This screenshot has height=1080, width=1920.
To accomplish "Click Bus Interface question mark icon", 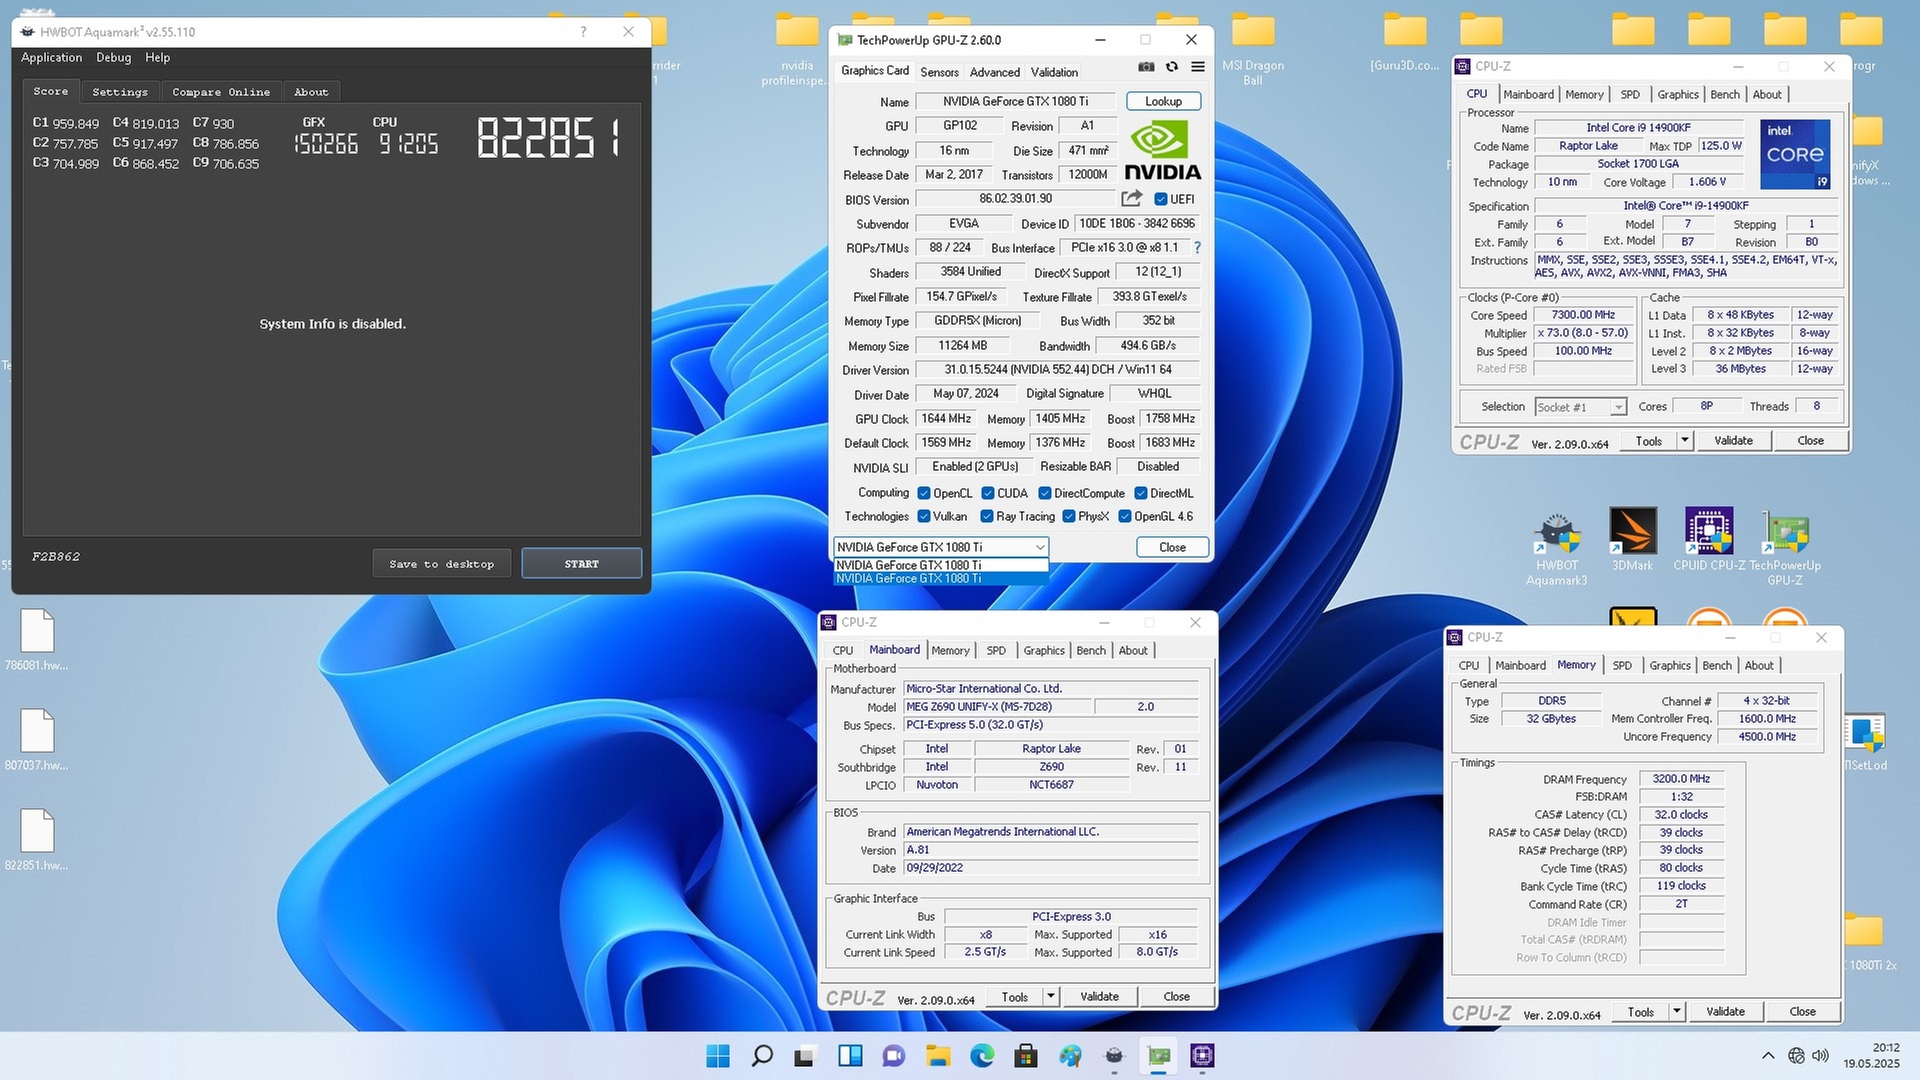I will click(x=1197, y=247).
